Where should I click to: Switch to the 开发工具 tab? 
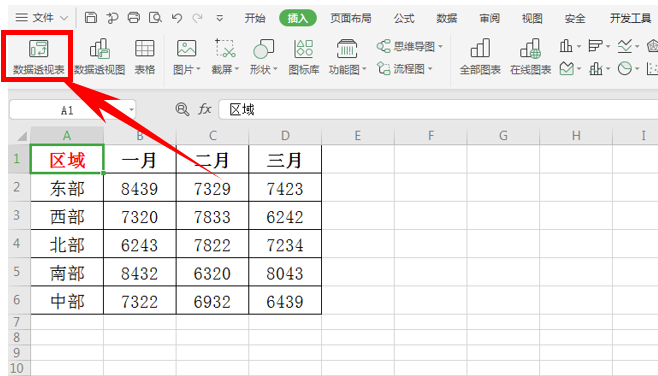coord(630,18)
